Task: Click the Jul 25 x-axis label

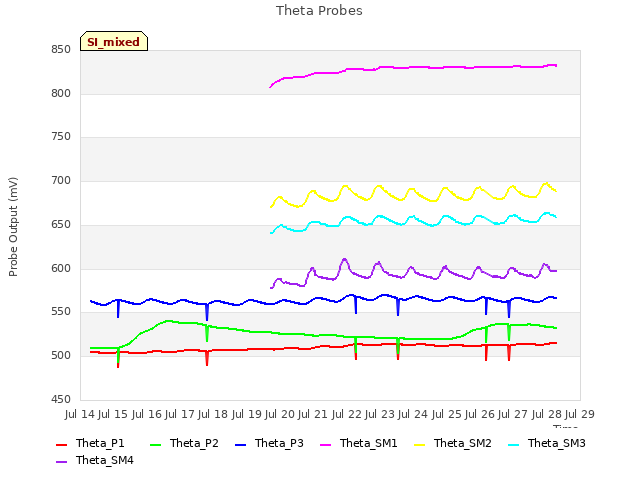Action: (447, 414)
